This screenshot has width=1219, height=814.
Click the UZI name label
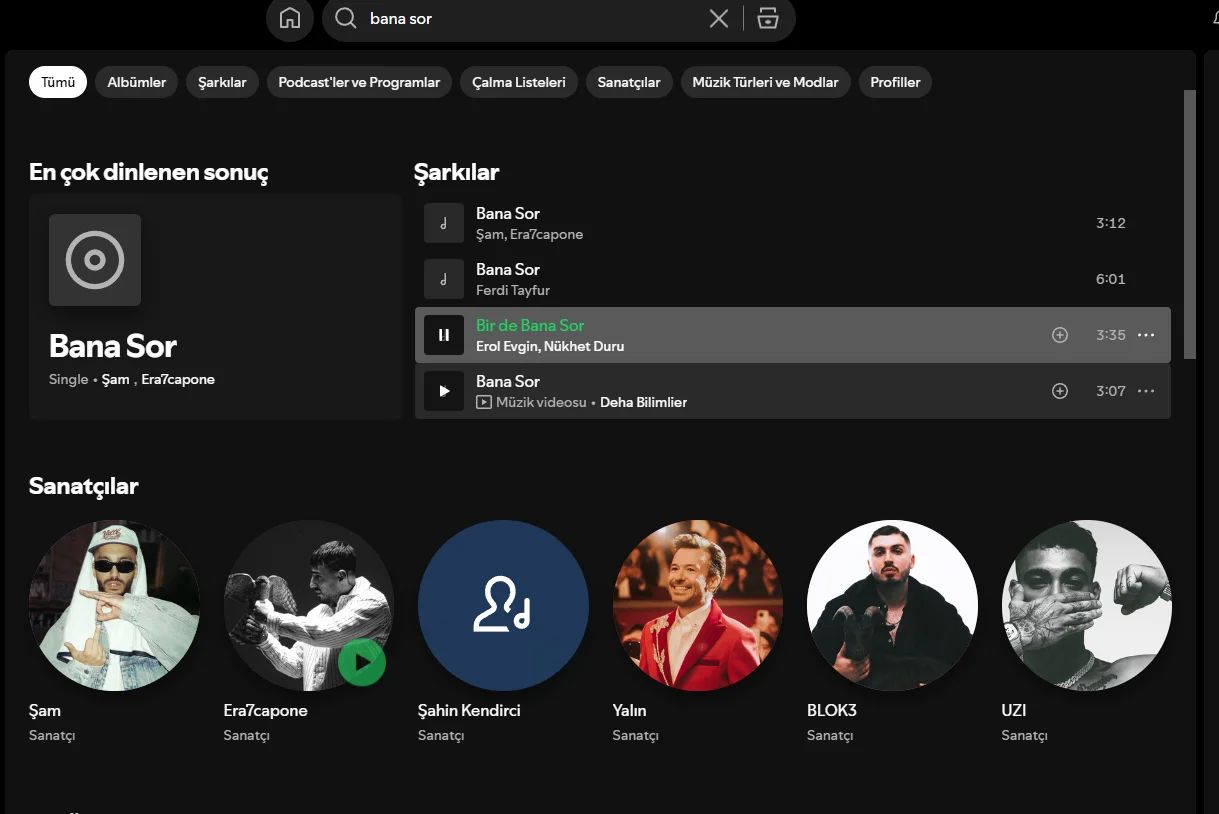coord(1014,710)
